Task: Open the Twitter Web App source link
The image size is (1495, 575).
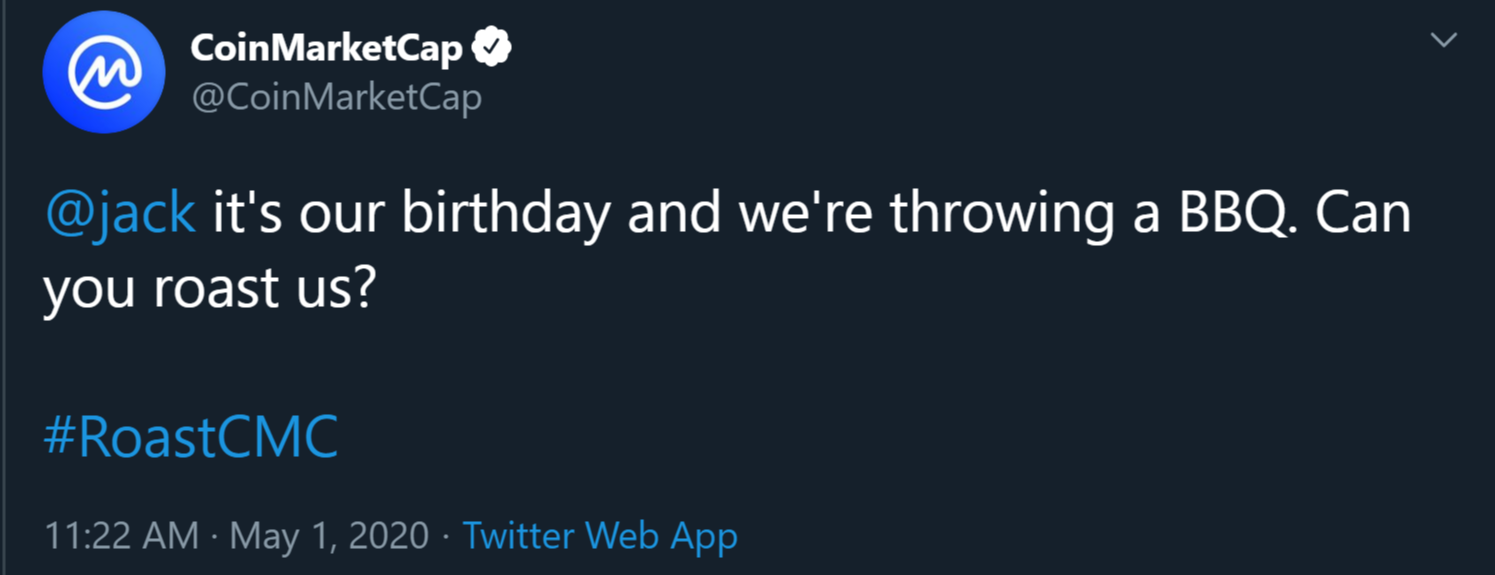Action: click(x=600, y=536)
